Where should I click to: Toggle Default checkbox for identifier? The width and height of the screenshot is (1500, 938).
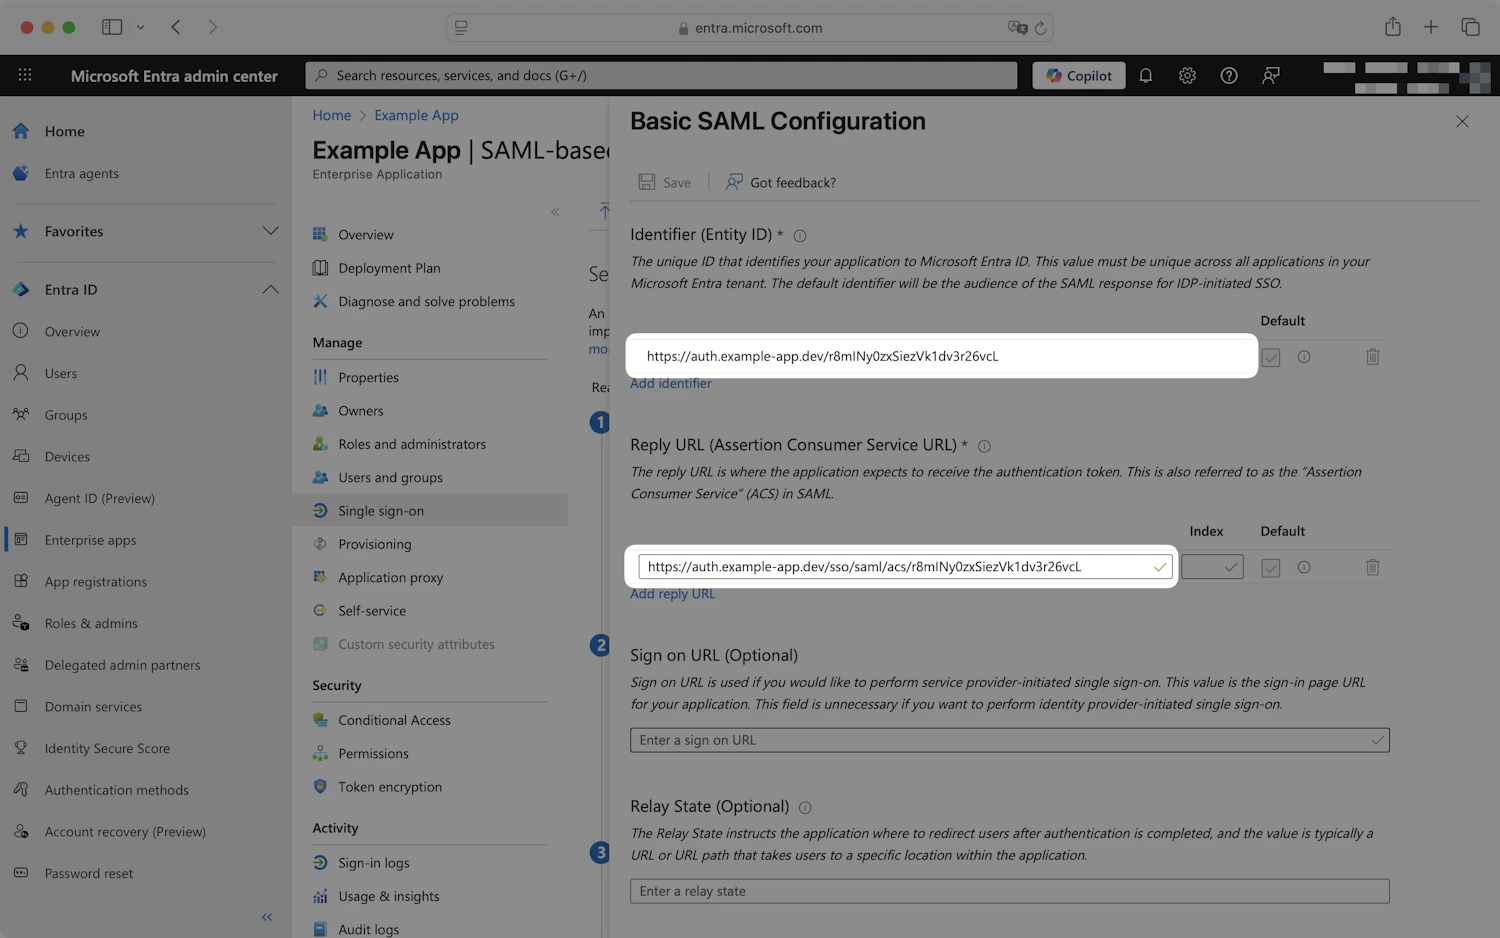pyautogui.click(x=1271, y=357)
